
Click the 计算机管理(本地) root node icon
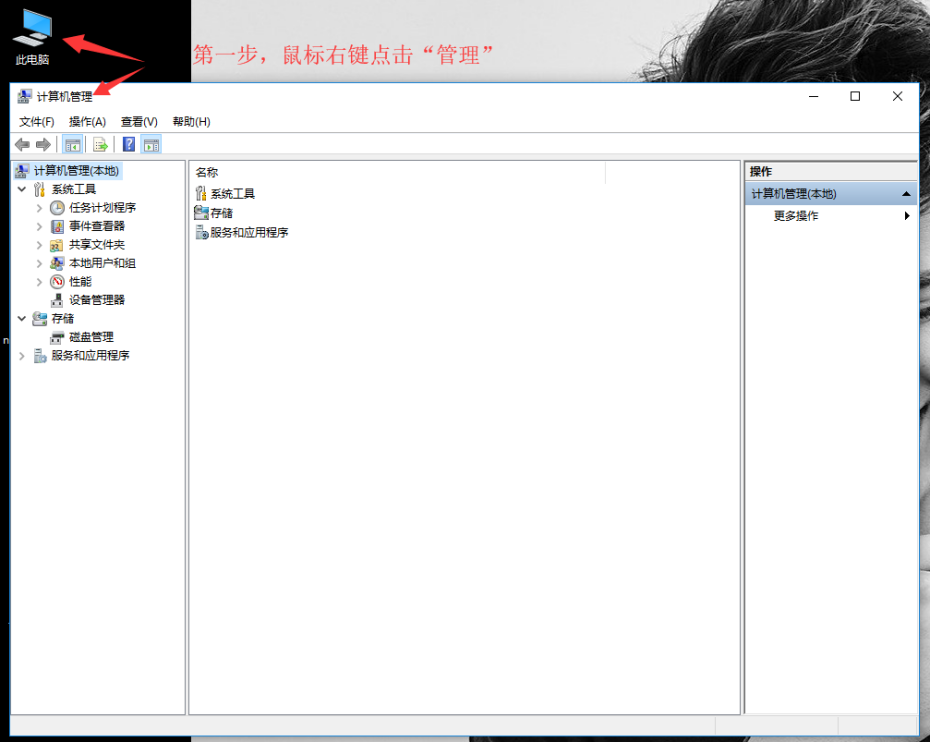coord(22,171)
